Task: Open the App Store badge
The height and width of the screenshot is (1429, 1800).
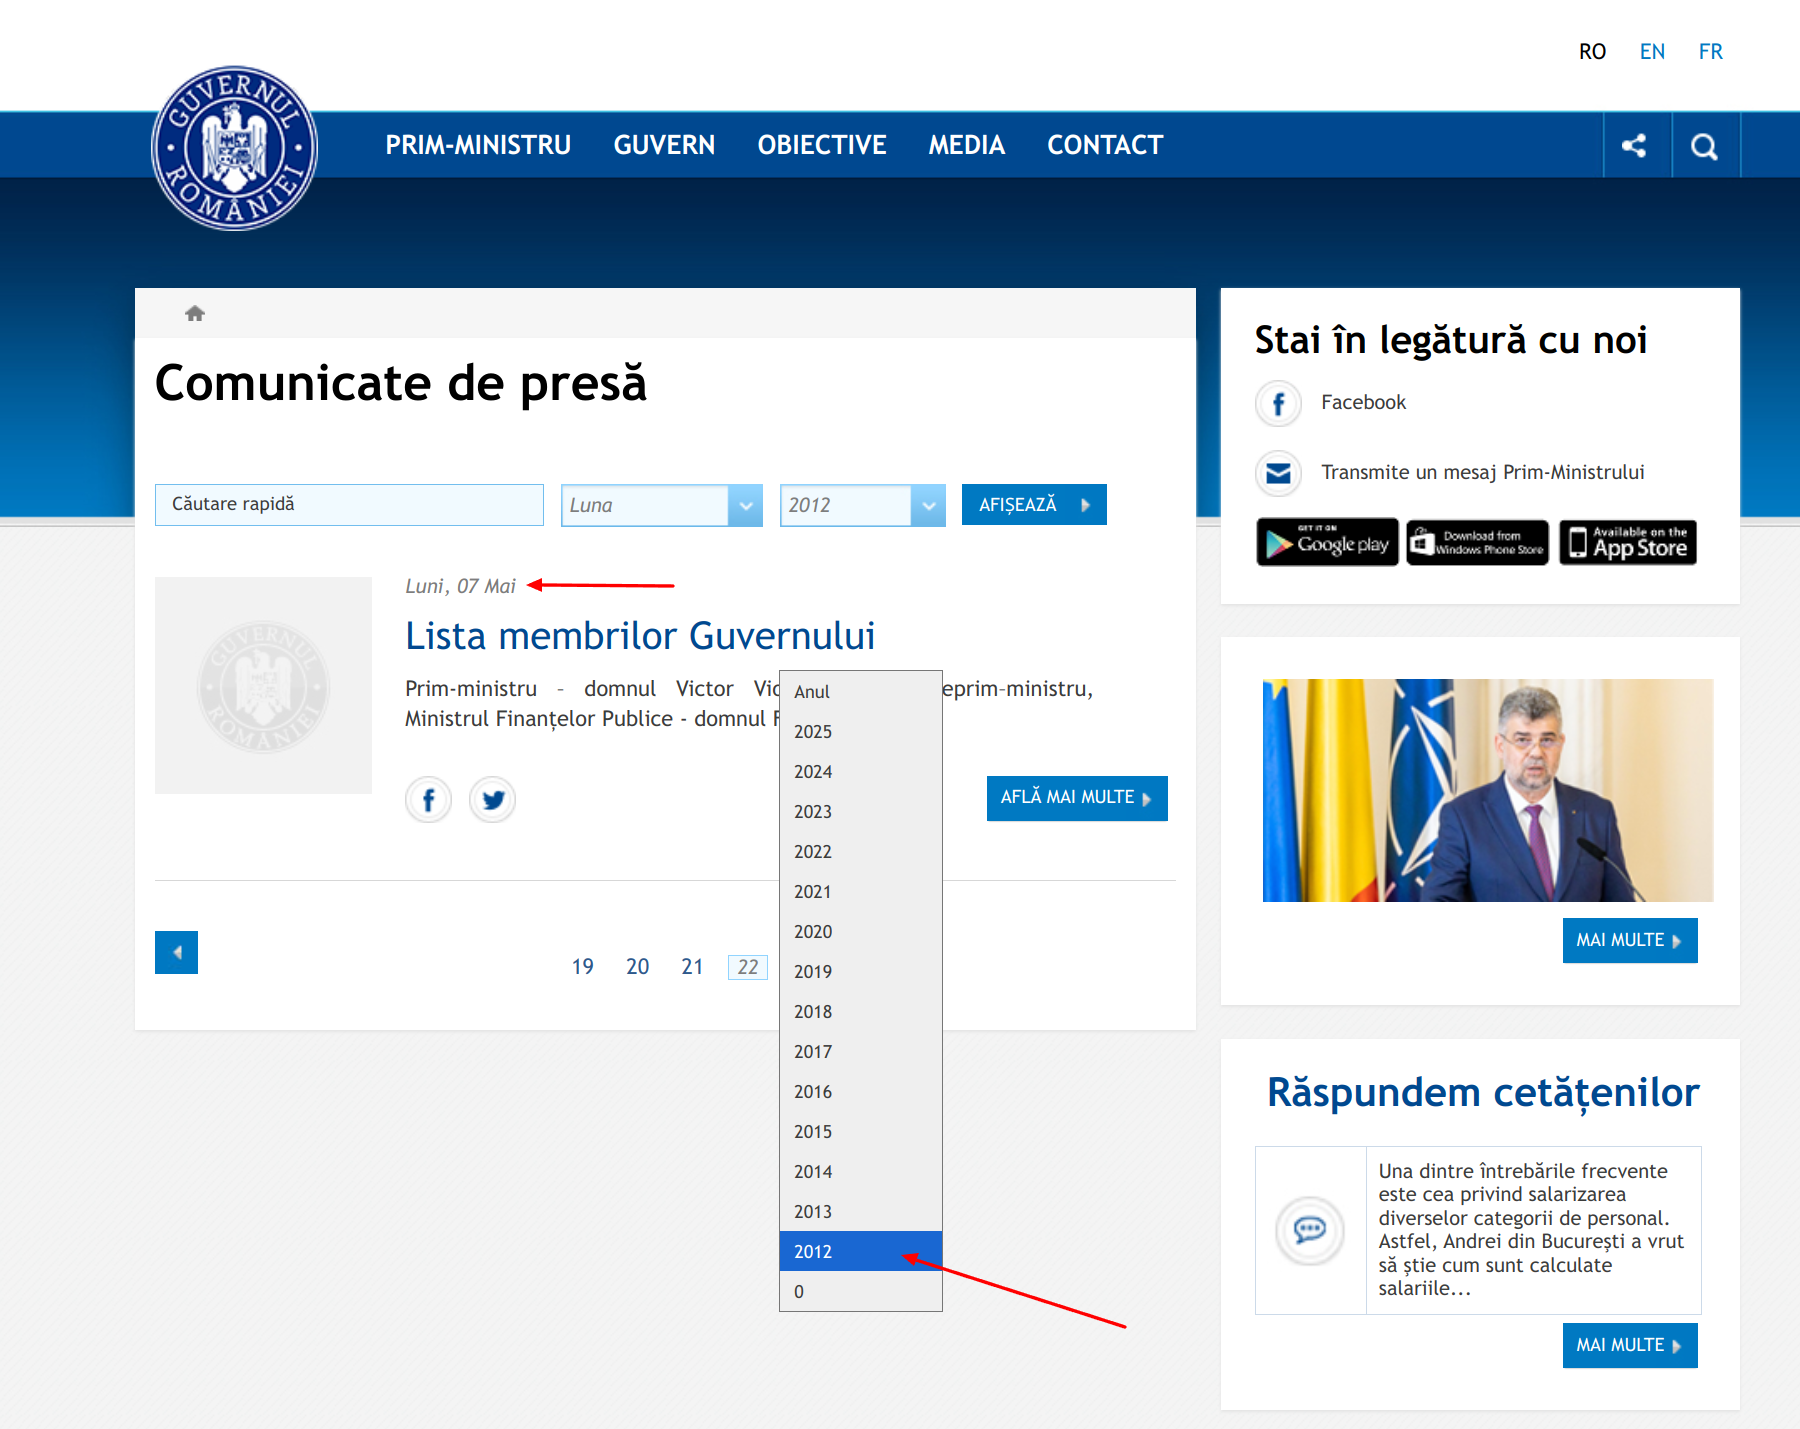Action: click(1627, 543)
